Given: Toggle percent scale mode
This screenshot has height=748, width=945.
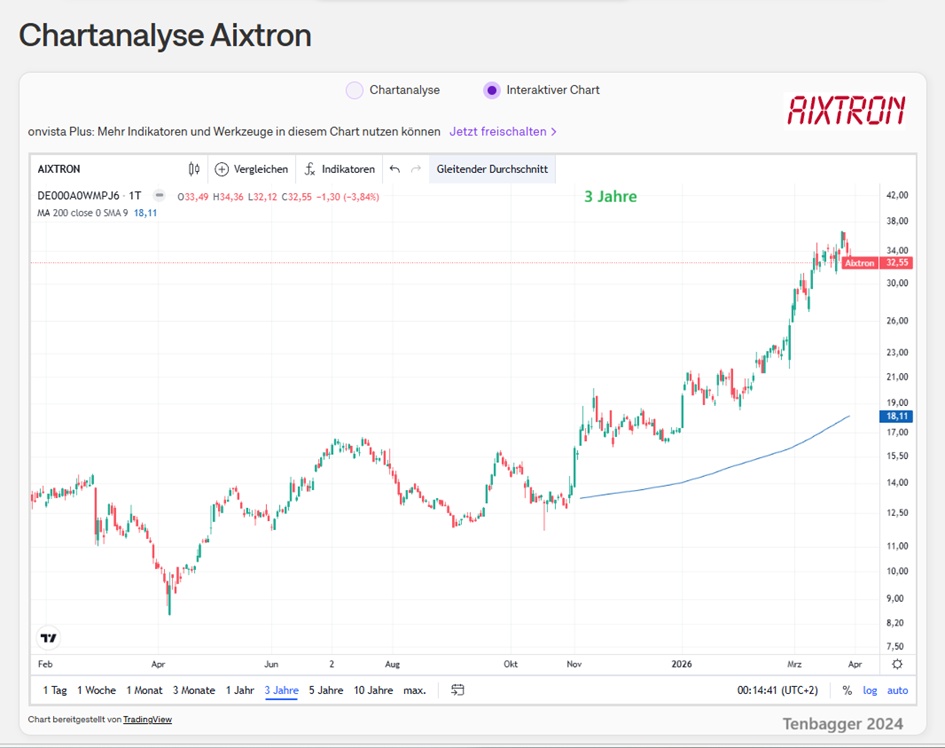Looking at the screenshot, I should 847,690.
